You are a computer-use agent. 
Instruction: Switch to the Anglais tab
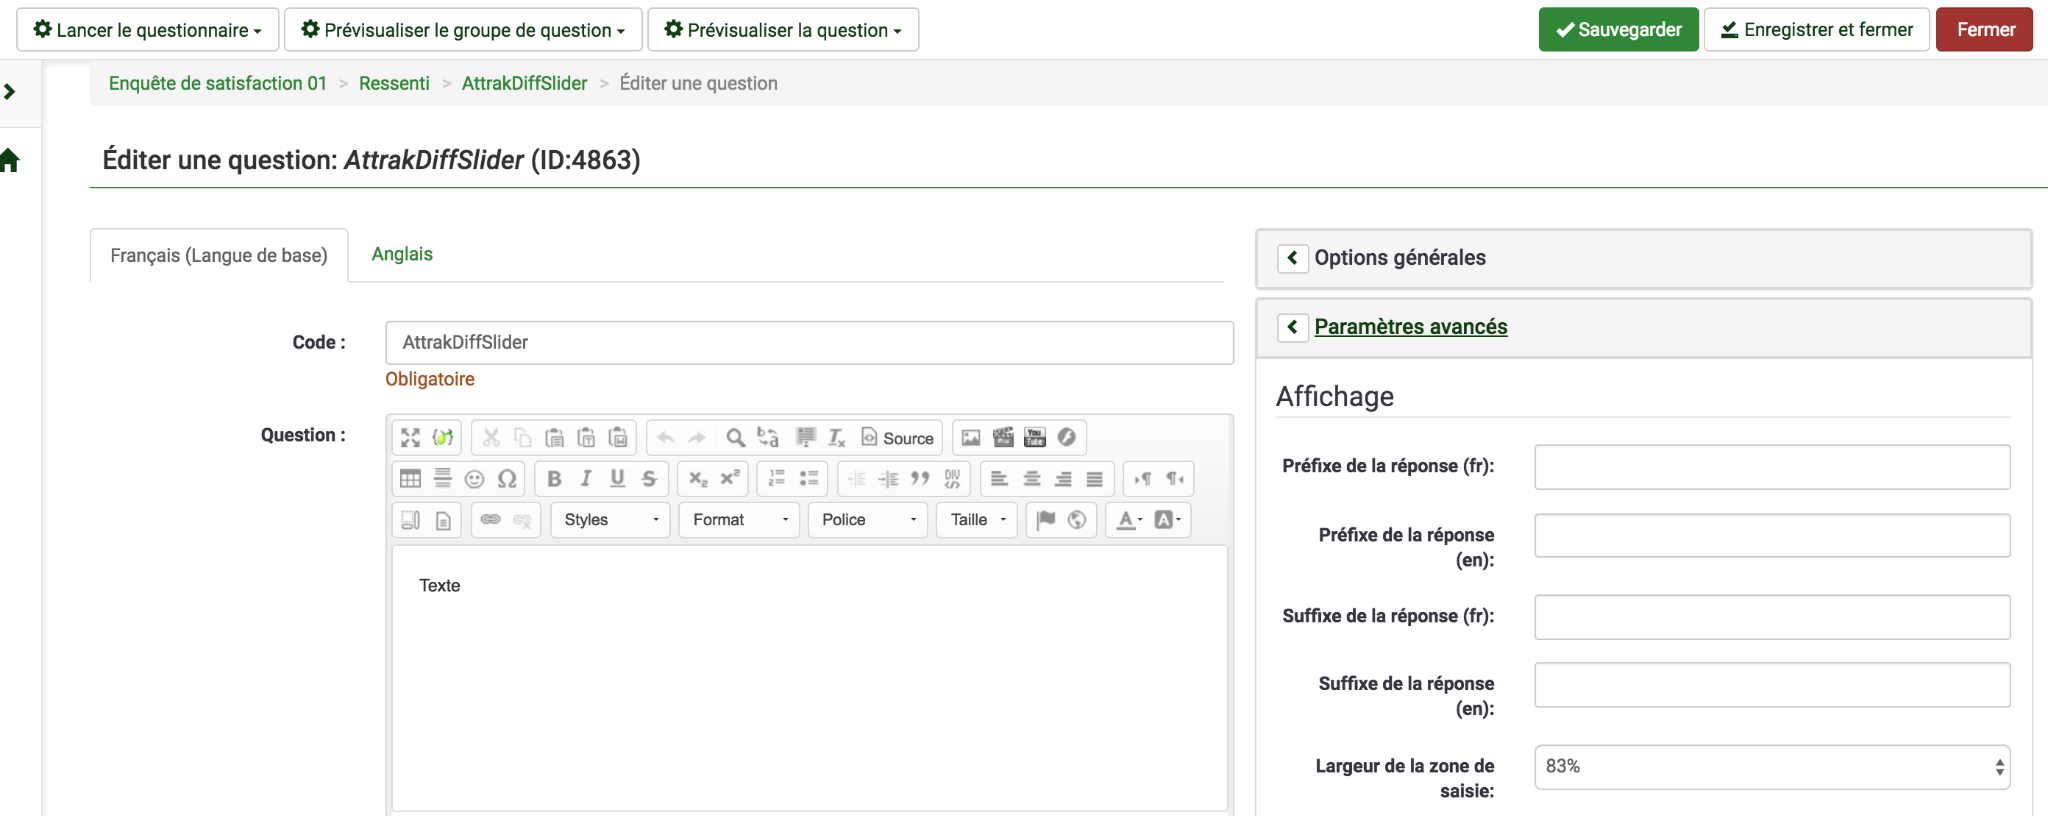coord(402,254)
